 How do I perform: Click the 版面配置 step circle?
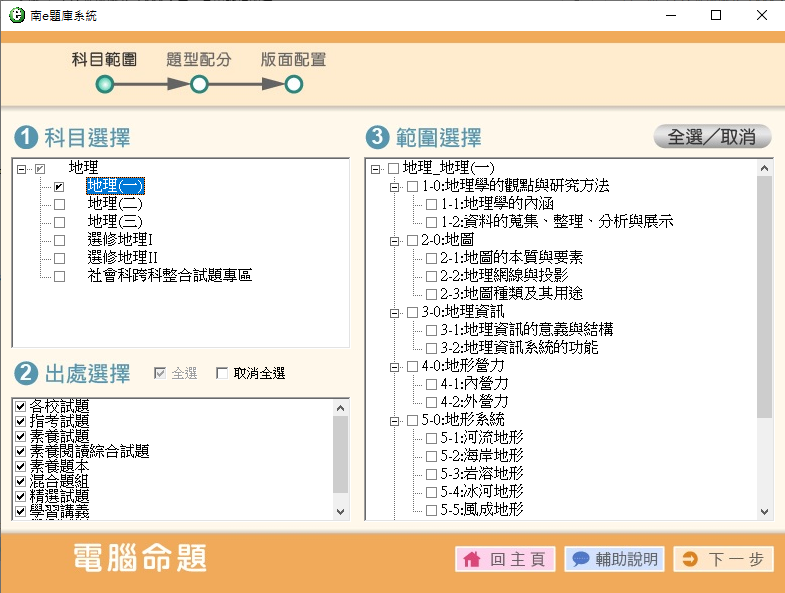(293, 85)
